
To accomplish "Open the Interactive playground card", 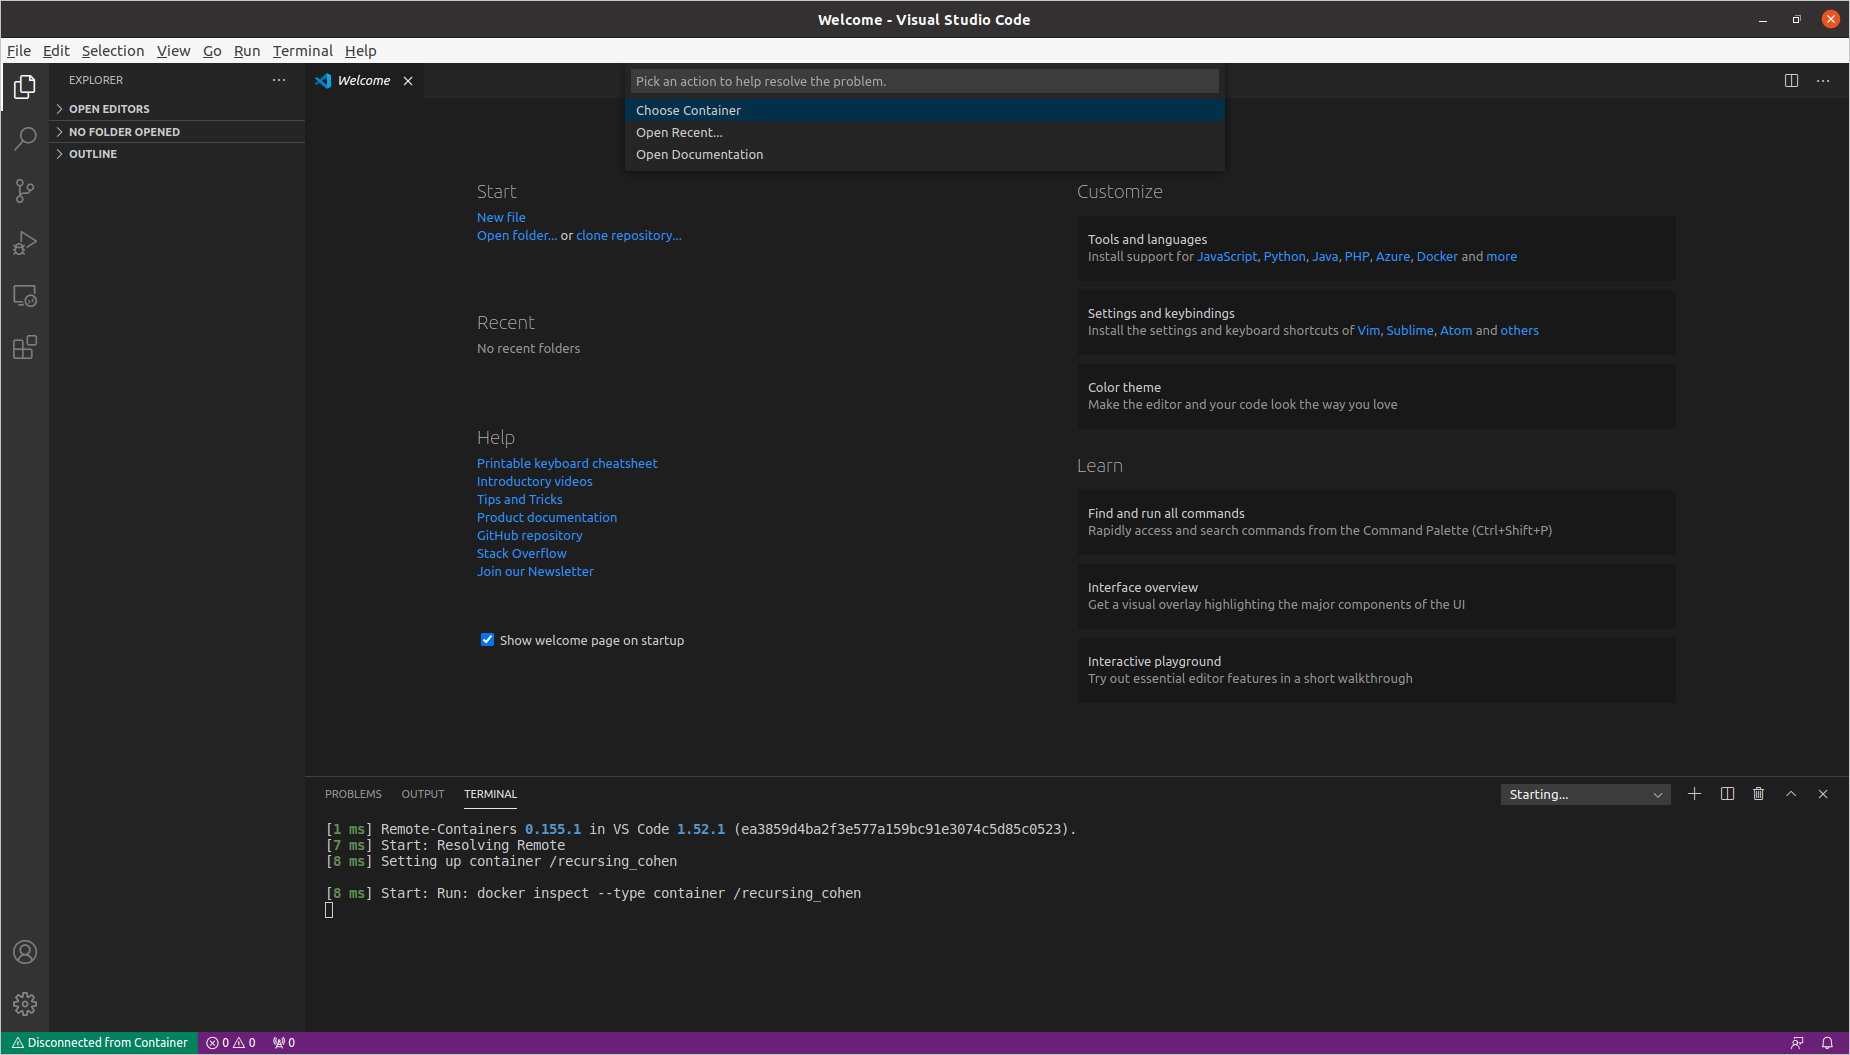I will pos(1376,670).
